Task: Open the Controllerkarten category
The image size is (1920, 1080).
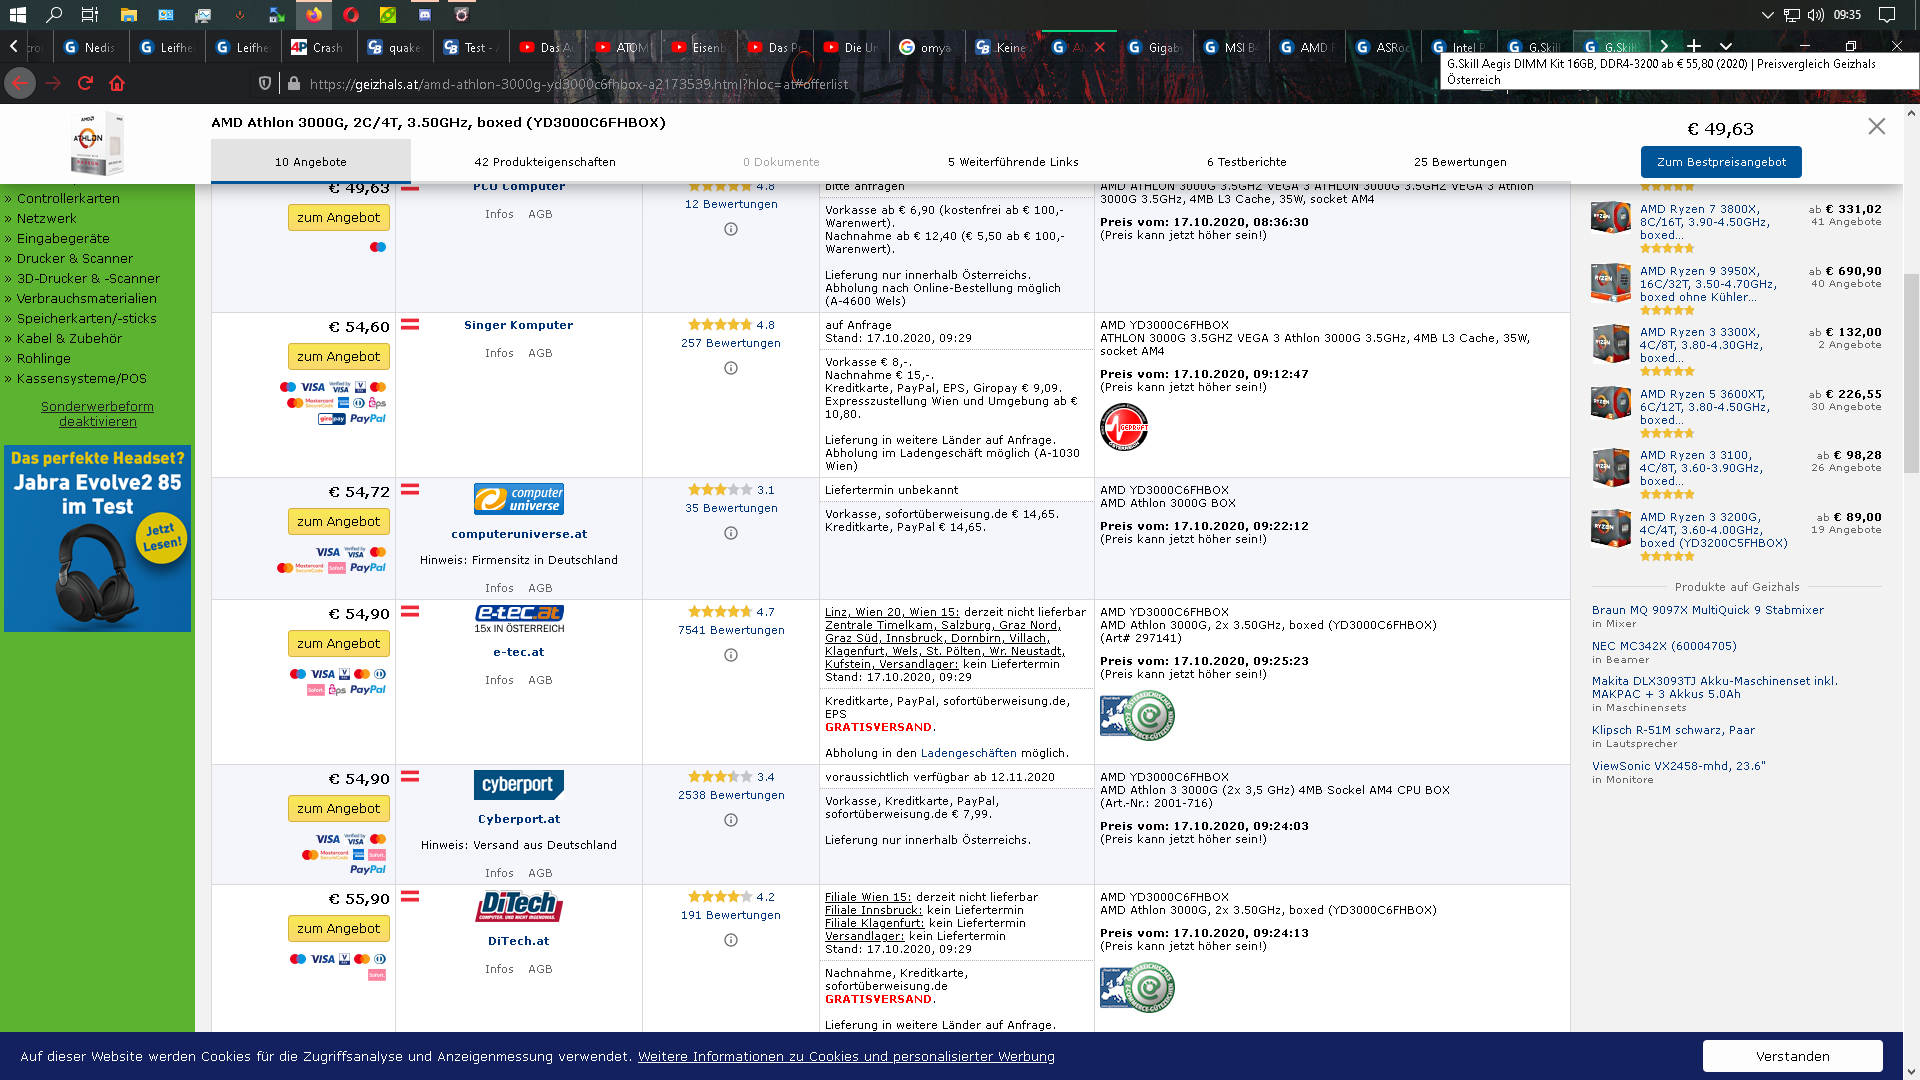Action: point(68,198)
